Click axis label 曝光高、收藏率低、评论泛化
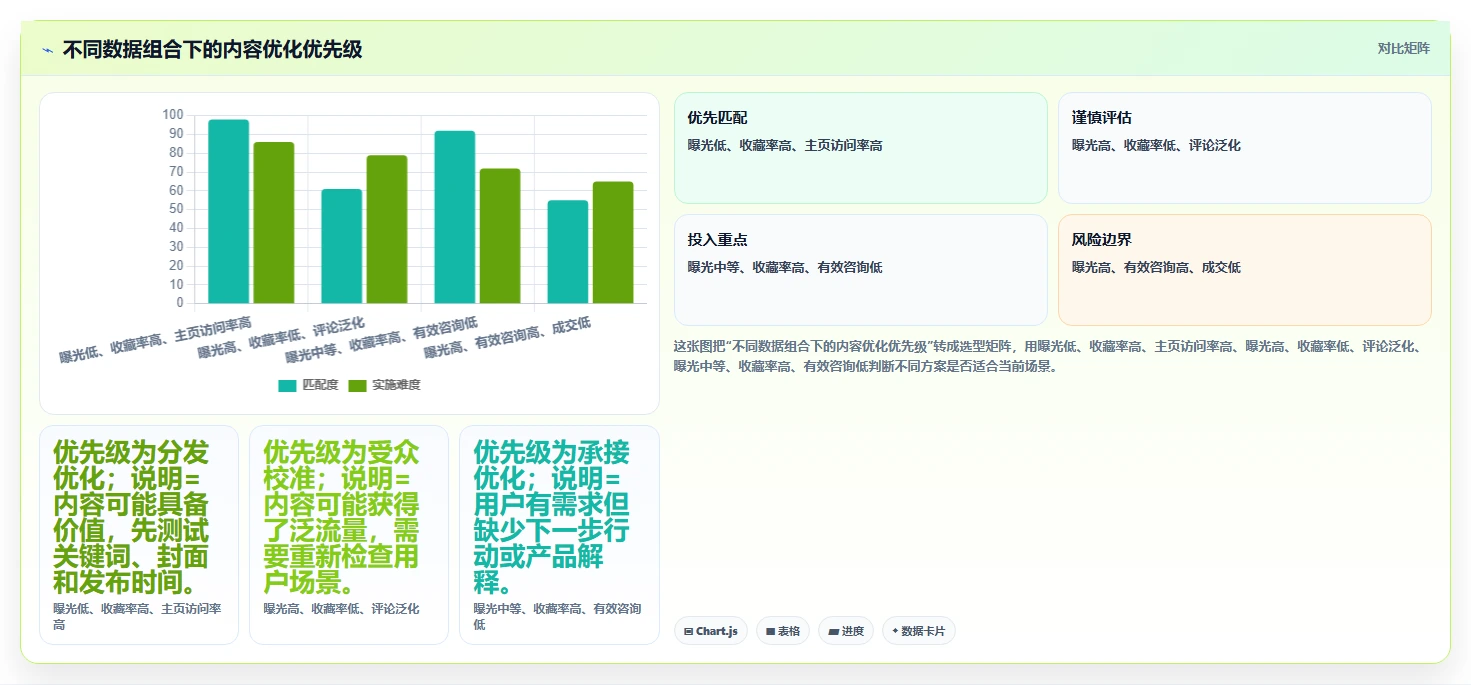Image resolution: width=1471 pixels, height=685 pixels. (282, 337)
